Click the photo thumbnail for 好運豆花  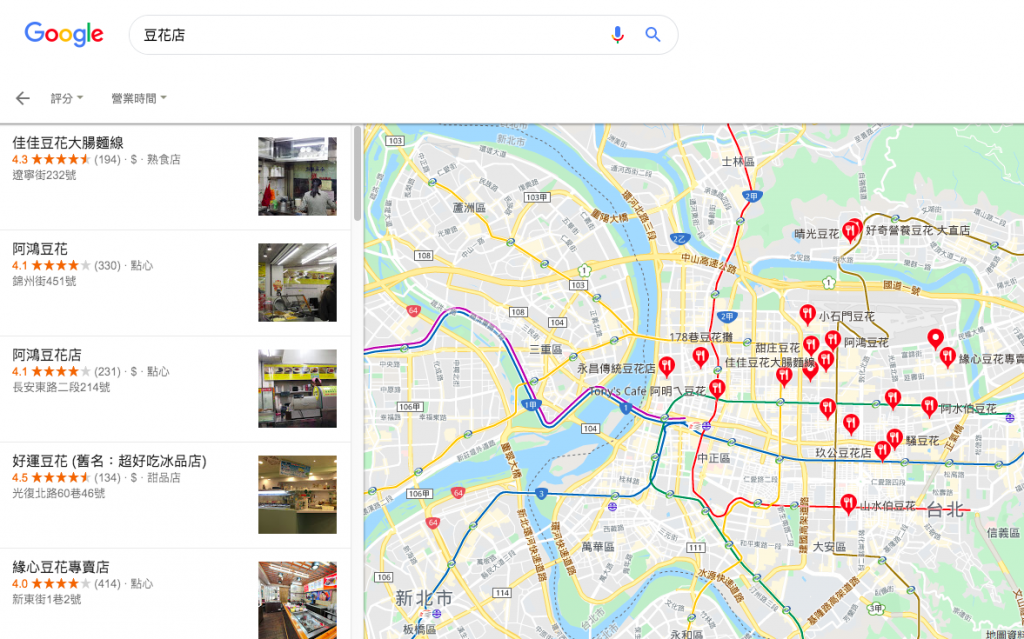pyautogui.click(x=297, y=495)
